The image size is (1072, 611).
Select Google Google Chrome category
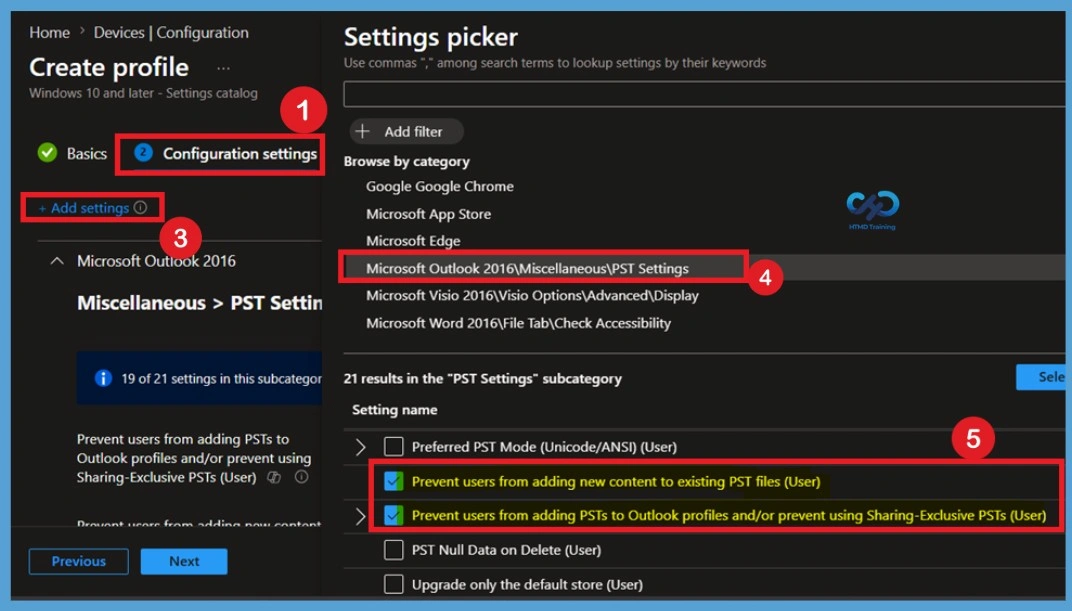[440, 187]
